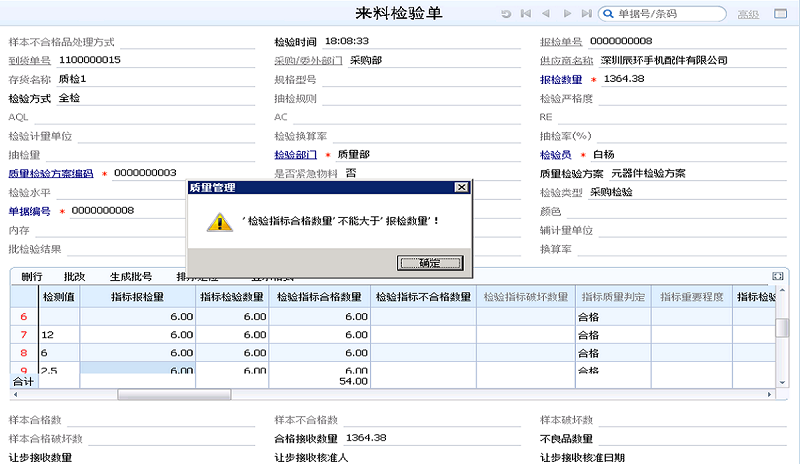Click the 高级 advanced search link
Screen dimensions: 800x464
[748, 14]
